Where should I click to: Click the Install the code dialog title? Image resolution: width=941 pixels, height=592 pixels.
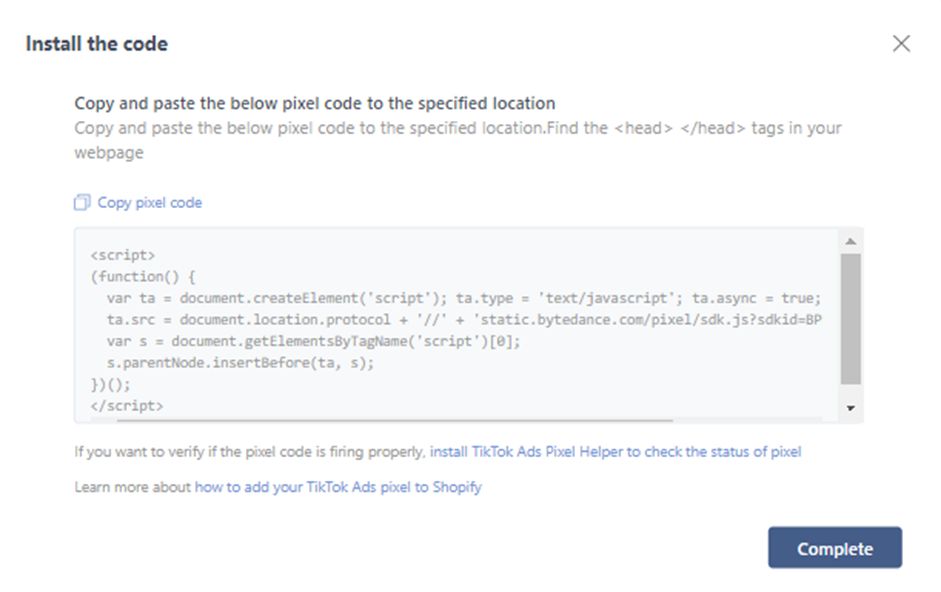[97, 44]
